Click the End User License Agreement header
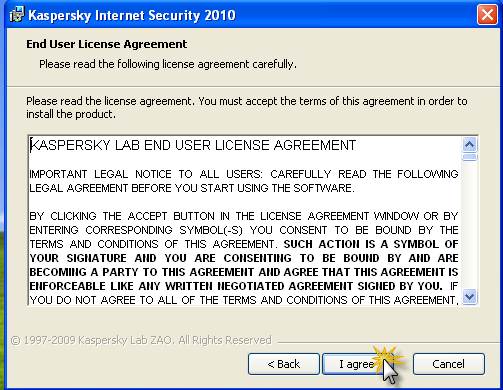 click(x=107, y=44)
